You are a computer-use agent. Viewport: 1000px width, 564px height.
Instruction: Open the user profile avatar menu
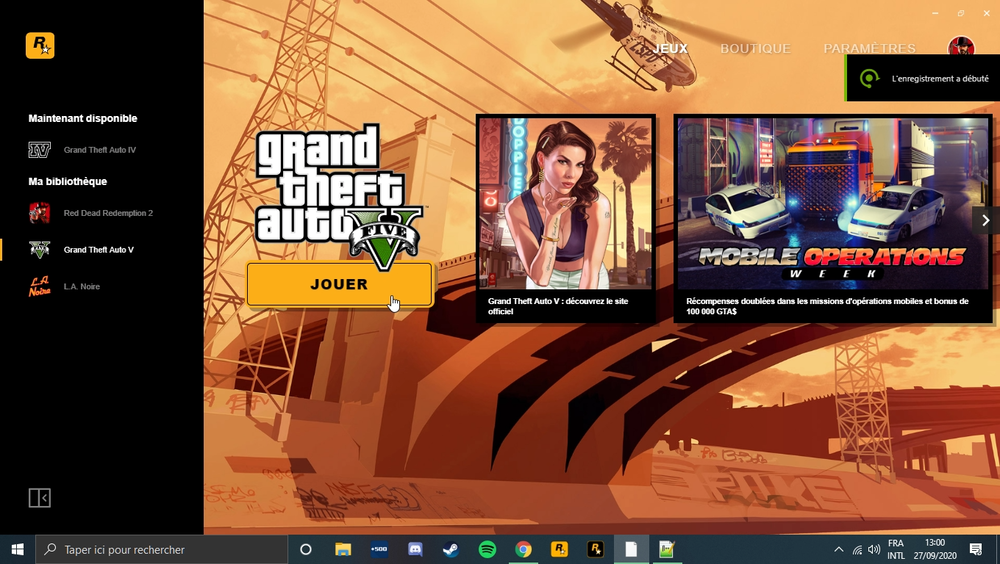pos(961,48)
